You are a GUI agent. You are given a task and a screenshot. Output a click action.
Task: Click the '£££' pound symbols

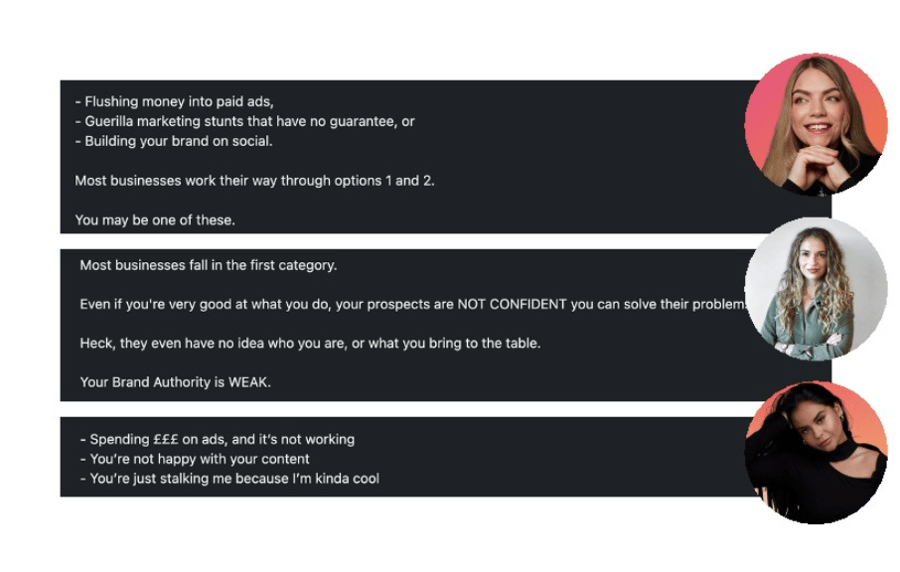tap(166, 439)
